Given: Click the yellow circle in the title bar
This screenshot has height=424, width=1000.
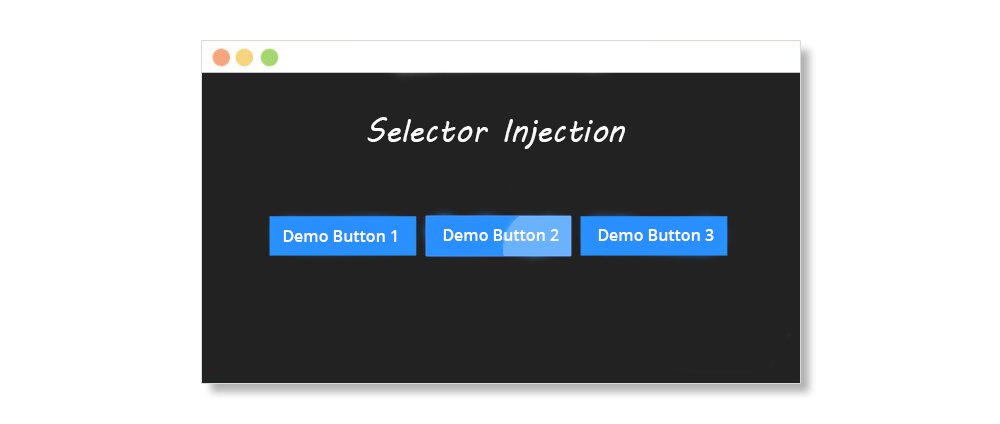Looking at the screenshot, I should pyautogui.click(x=245, y=57).
